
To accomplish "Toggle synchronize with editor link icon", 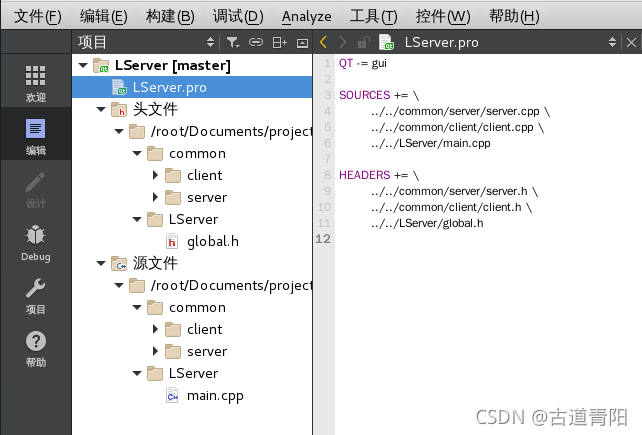I will [256, 42].
